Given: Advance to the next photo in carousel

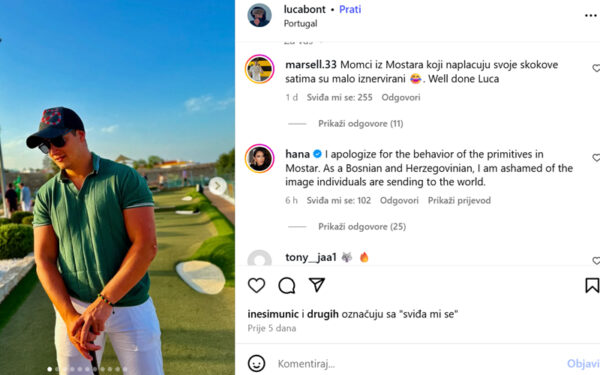Looking at the screenshot, I should pos(217,186).
